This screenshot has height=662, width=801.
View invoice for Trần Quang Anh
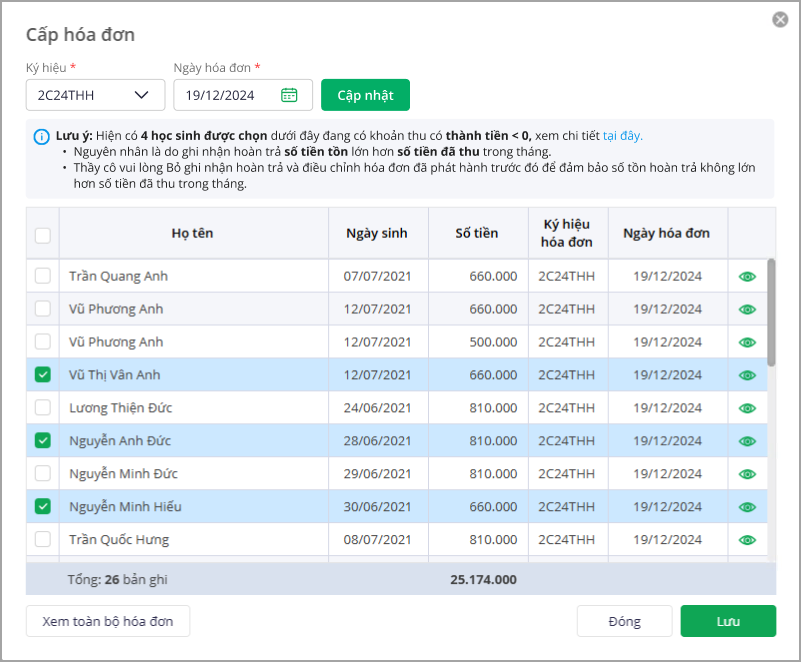[x=747, y=276]
